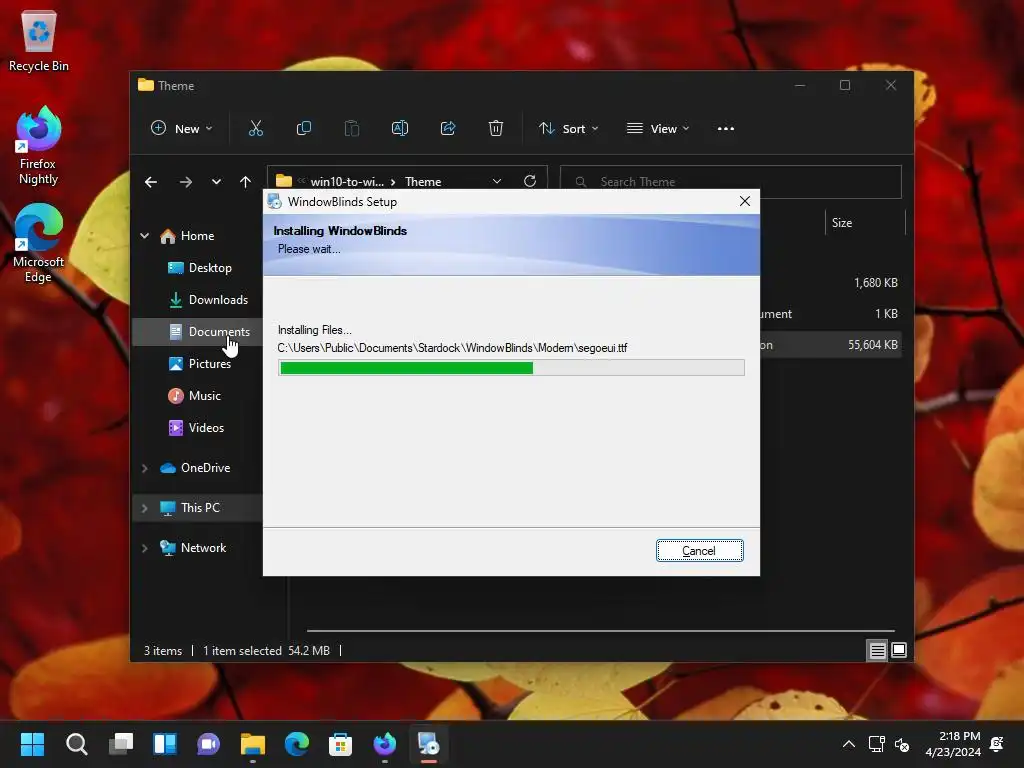Open Recycle Bin desktop icon
This screenshot has height=768, width=1024.
tap(39, 41)
